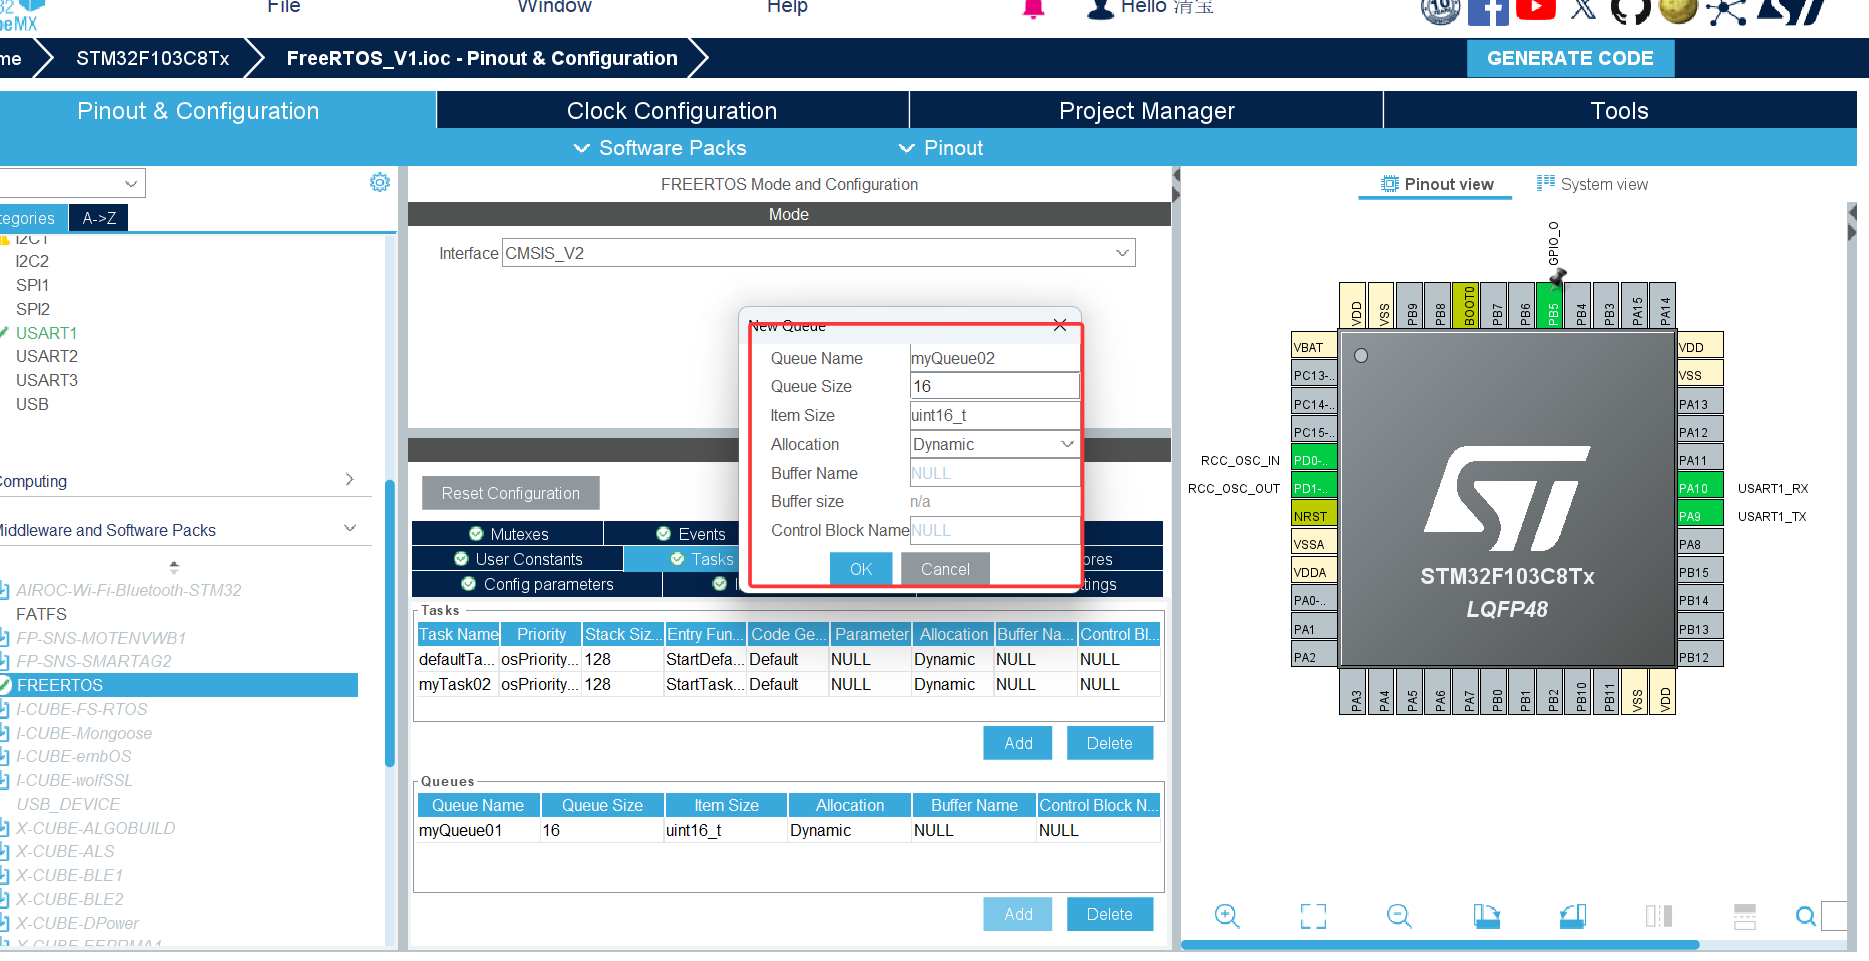The image size is (1869, 961).
Task: Open the X (Twitter) link icon
Action: click(1583, 10)
